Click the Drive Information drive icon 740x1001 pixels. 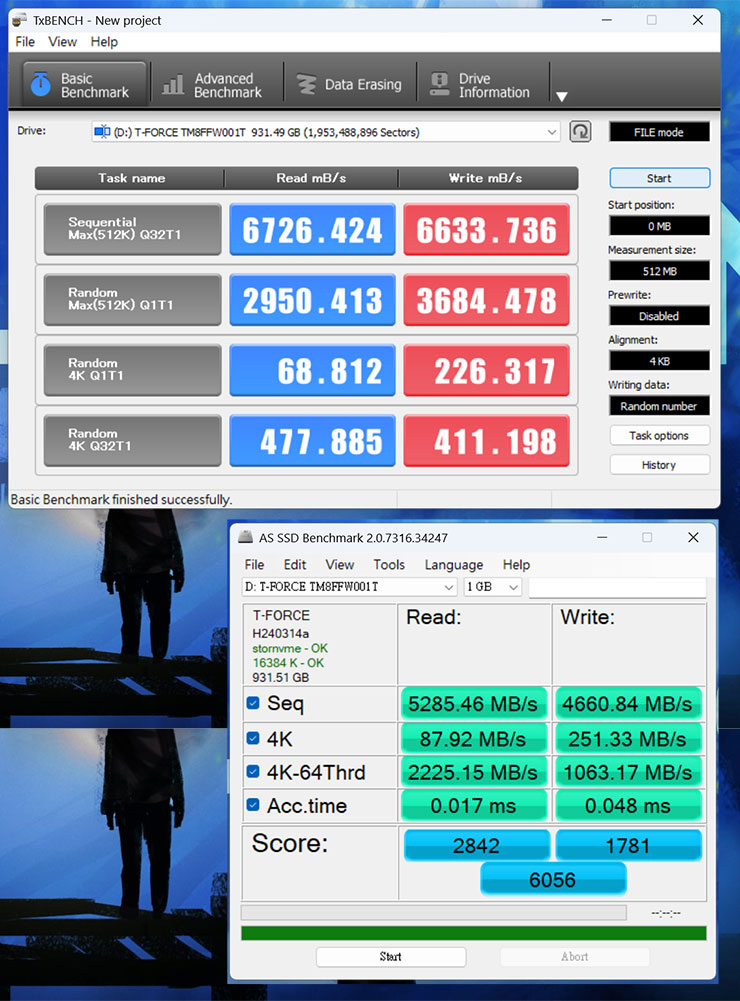(x=439, y=84)
